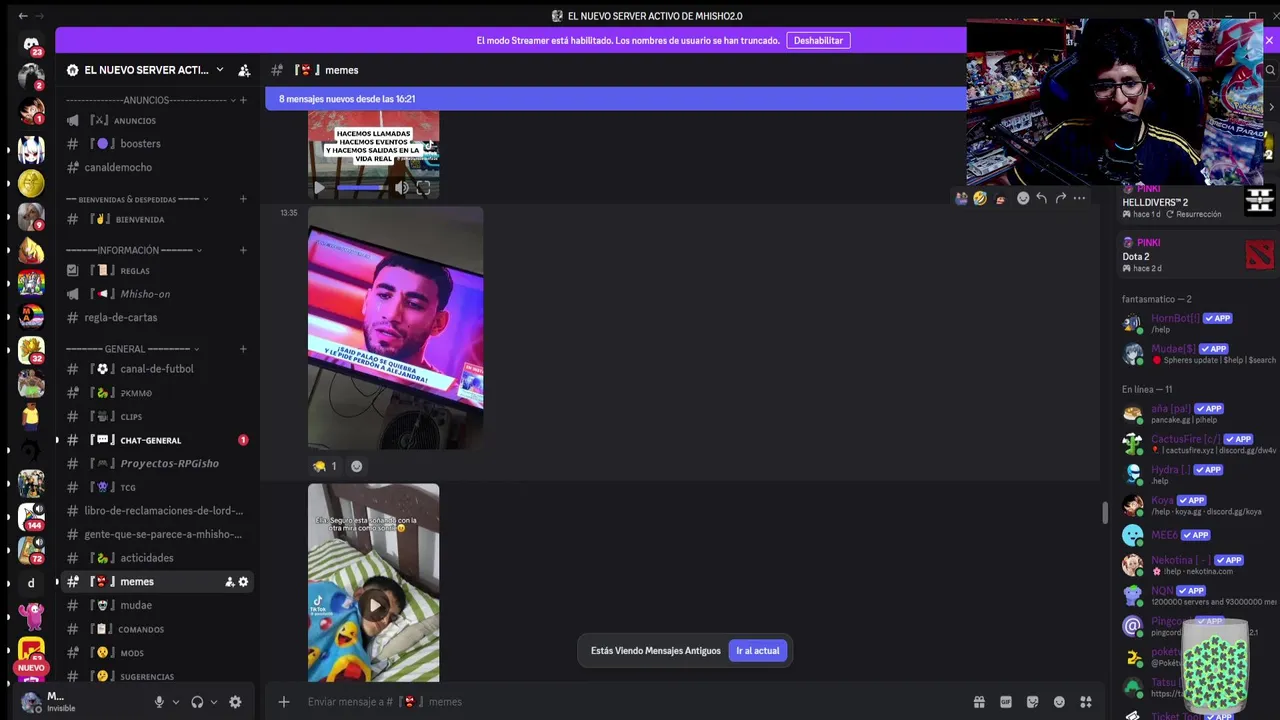Invite people icon beside server name

pos(244,70)
